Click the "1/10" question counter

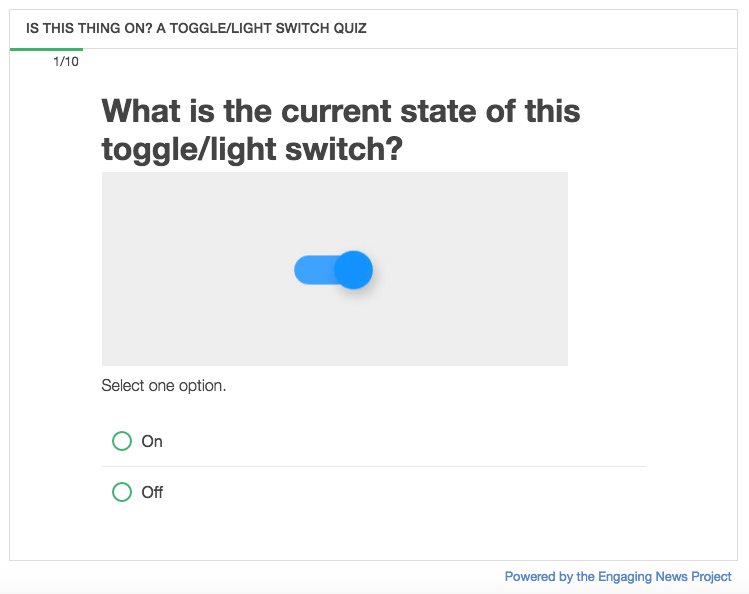[66, 62]
